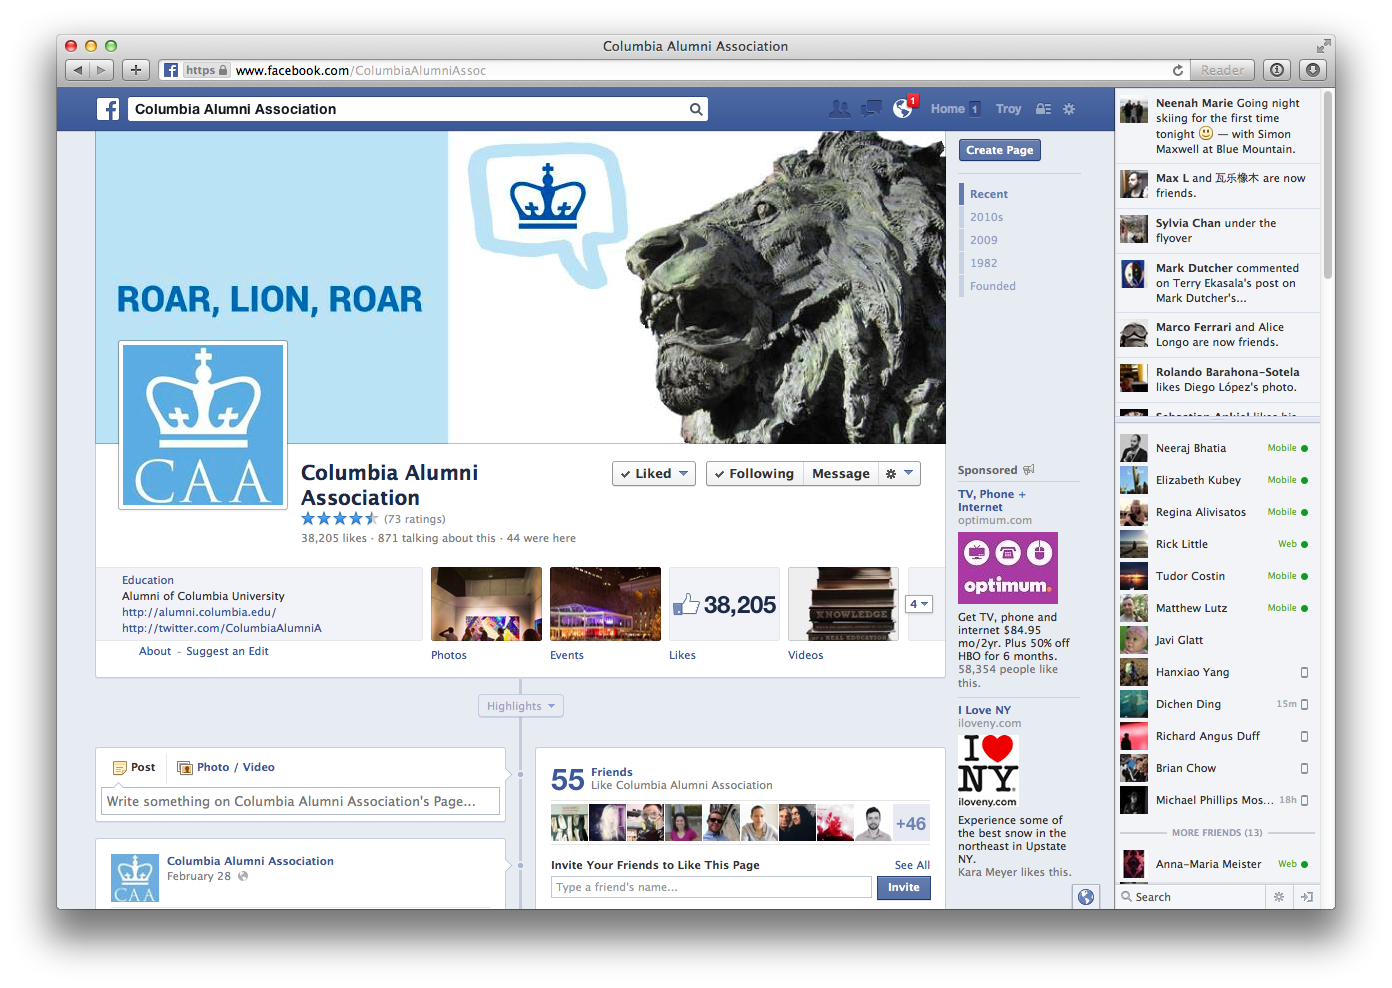Click the Sponsored megaphone icon
The width and height of the screenshot is (1392, 988).
[1029, 470]
